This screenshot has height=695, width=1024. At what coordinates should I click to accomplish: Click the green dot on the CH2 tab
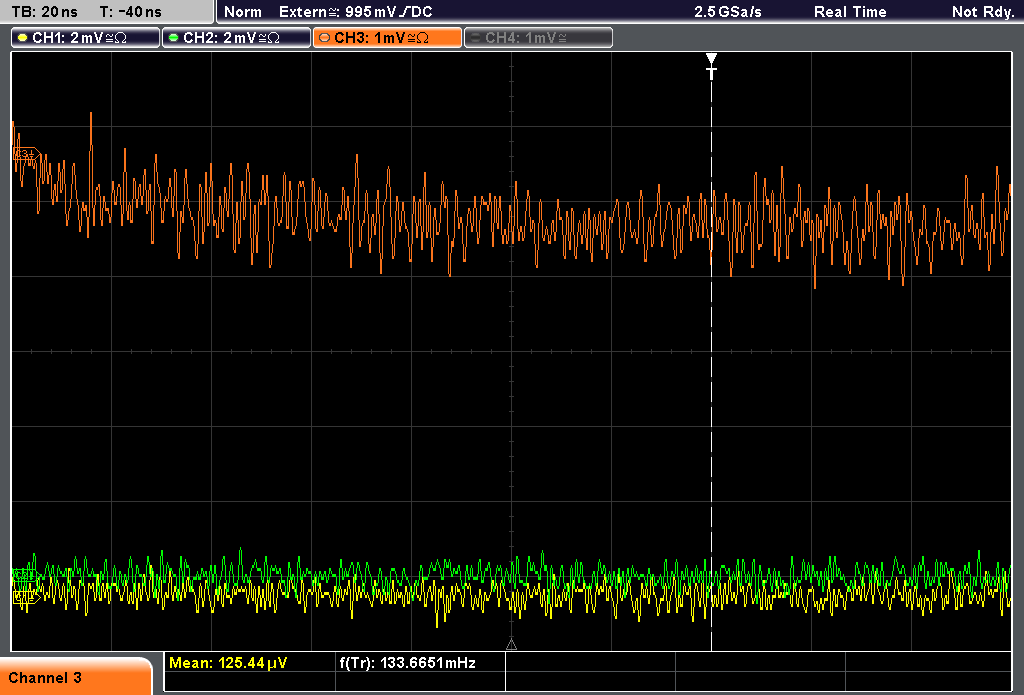pyautogui.click(x=174, y=38)
